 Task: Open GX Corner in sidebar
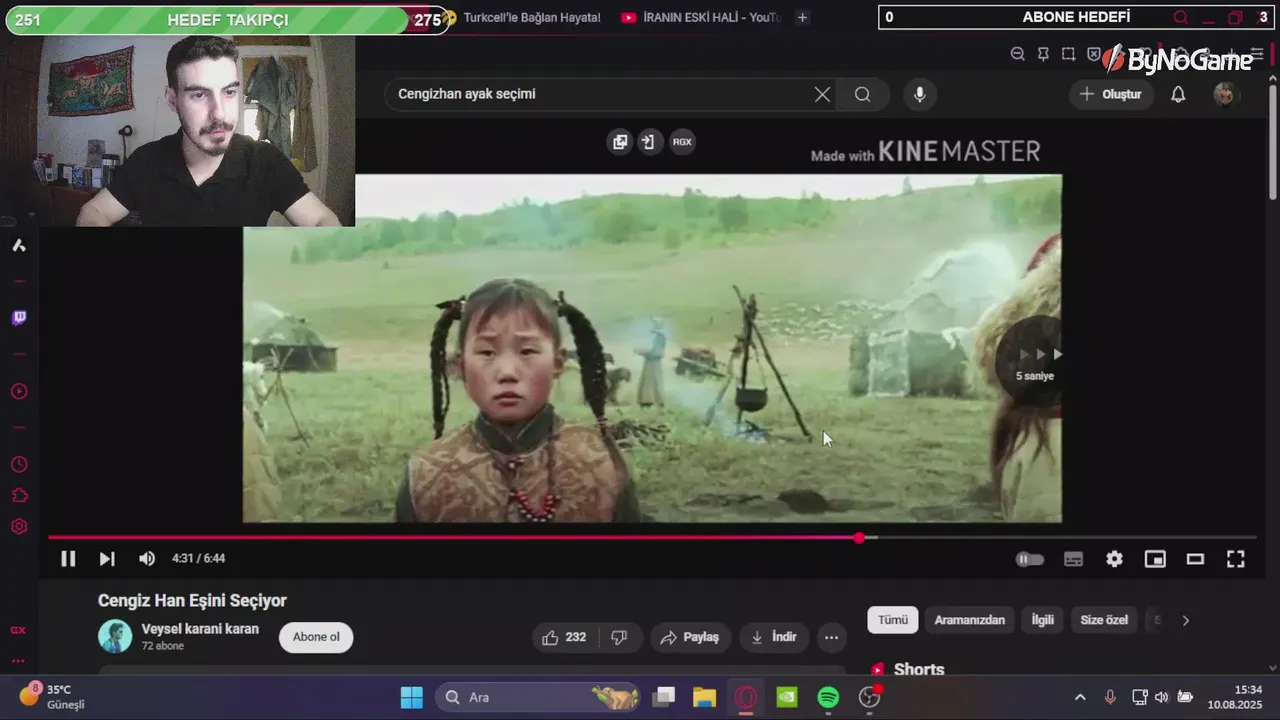[18, 630]
